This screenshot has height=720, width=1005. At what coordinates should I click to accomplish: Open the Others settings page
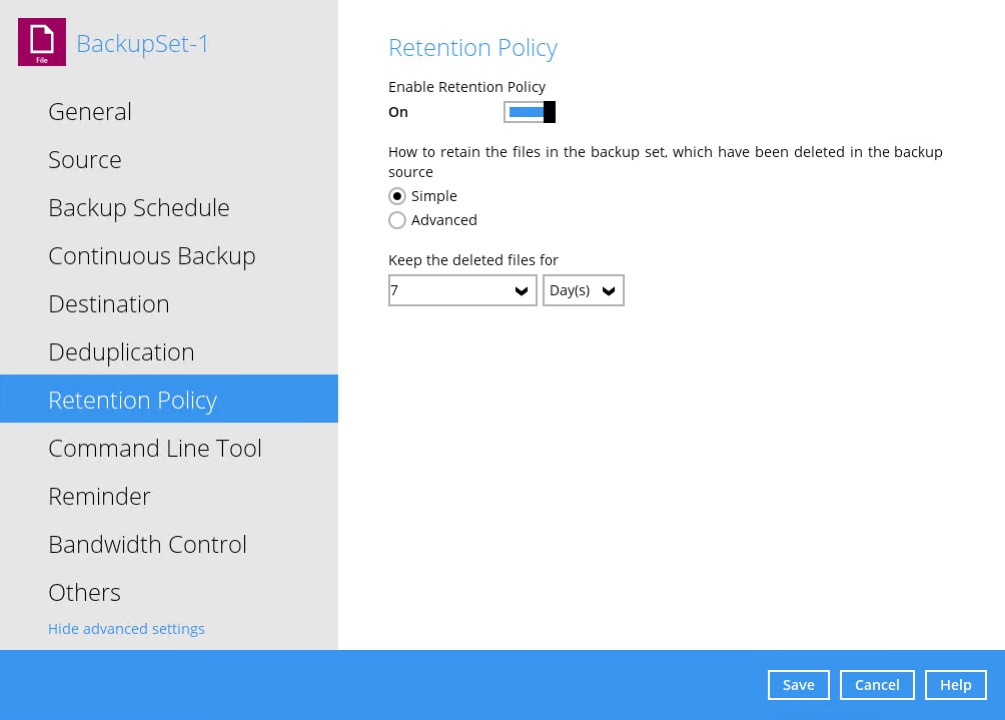click(x=84, y=592)
